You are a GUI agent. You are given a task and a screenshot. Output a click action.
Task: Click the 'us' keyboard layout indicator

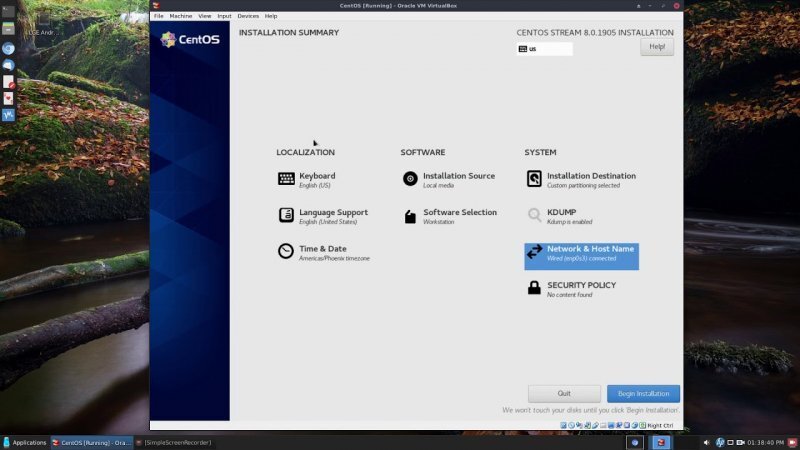[544, 49]
